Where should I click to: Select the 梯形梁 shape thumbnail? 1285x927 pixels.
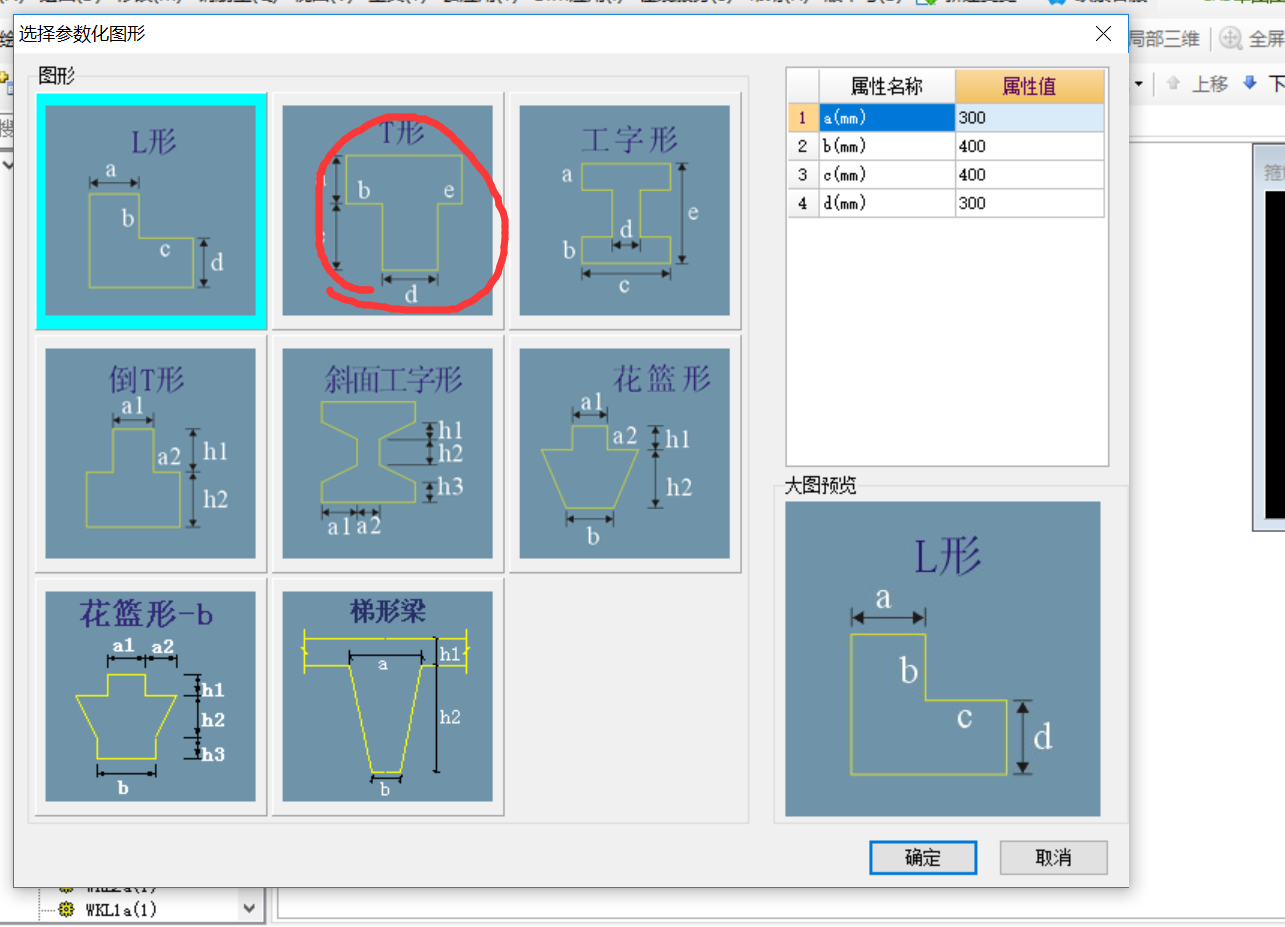click(387, 696)
